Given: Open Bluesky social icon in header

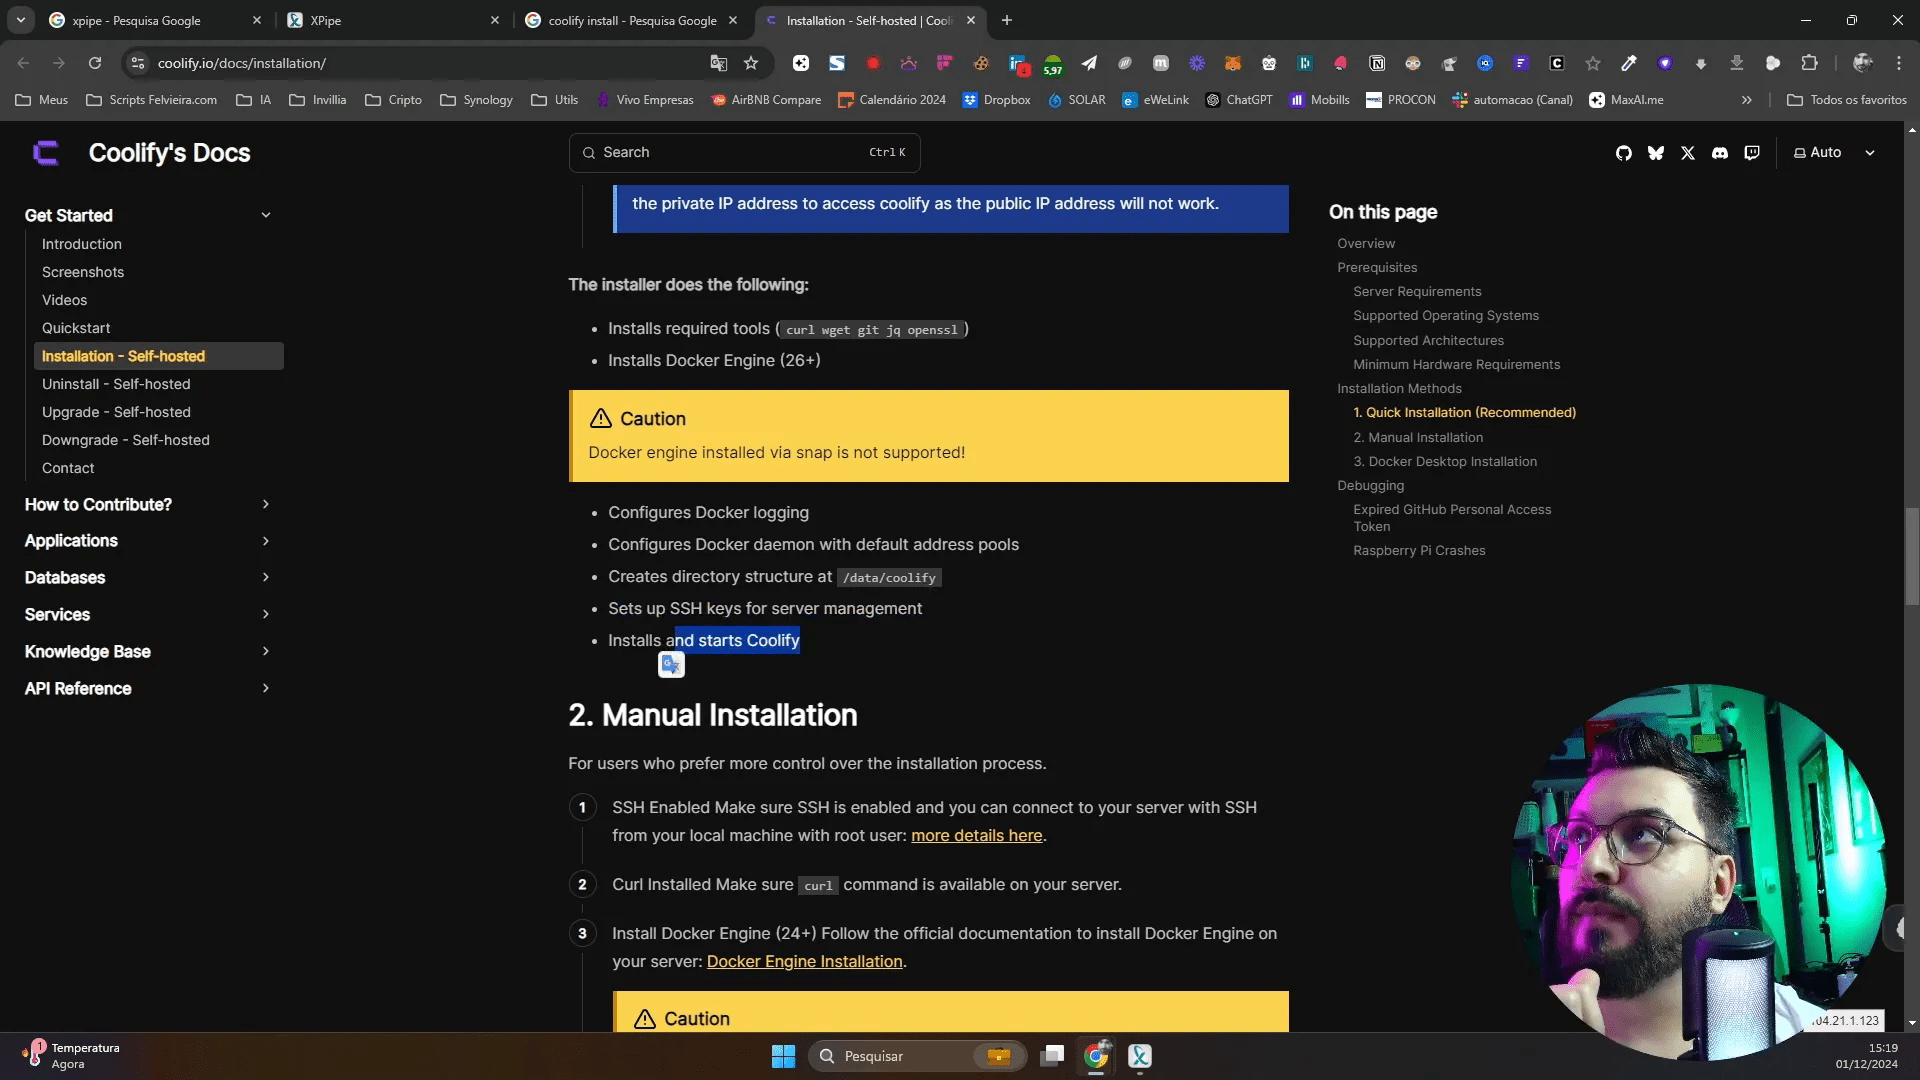Looking at the screenshot, I should pos(1656,153).
